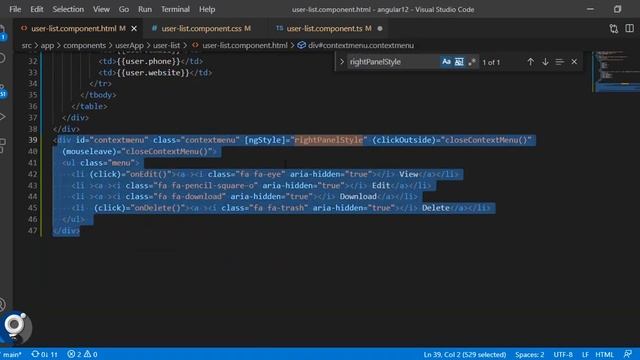The height and width of the screenshot is (360, 640).
Task: Toggle Find in Selection icon
Action: (x=560, y=62)
